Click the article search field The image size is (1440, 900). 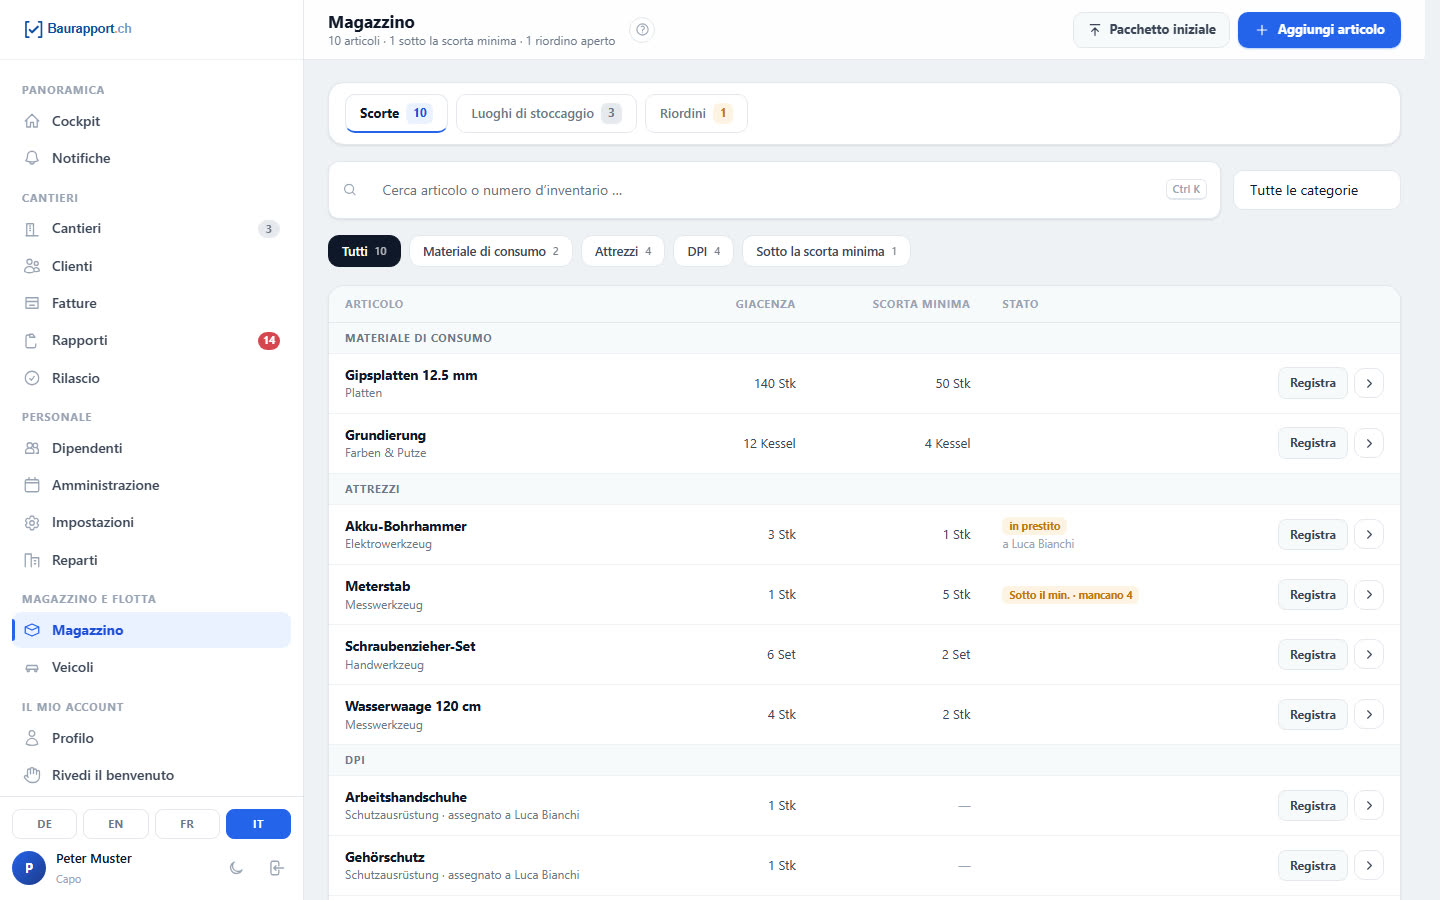pos(774,190)
